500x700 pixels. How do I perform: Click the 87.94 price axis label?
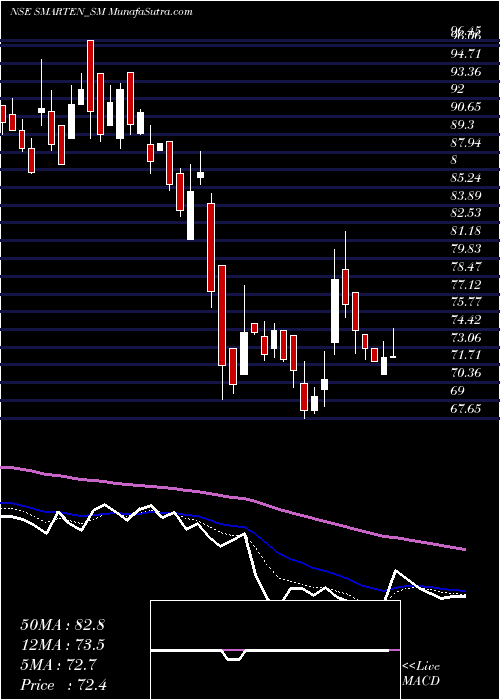pos(466,143)
